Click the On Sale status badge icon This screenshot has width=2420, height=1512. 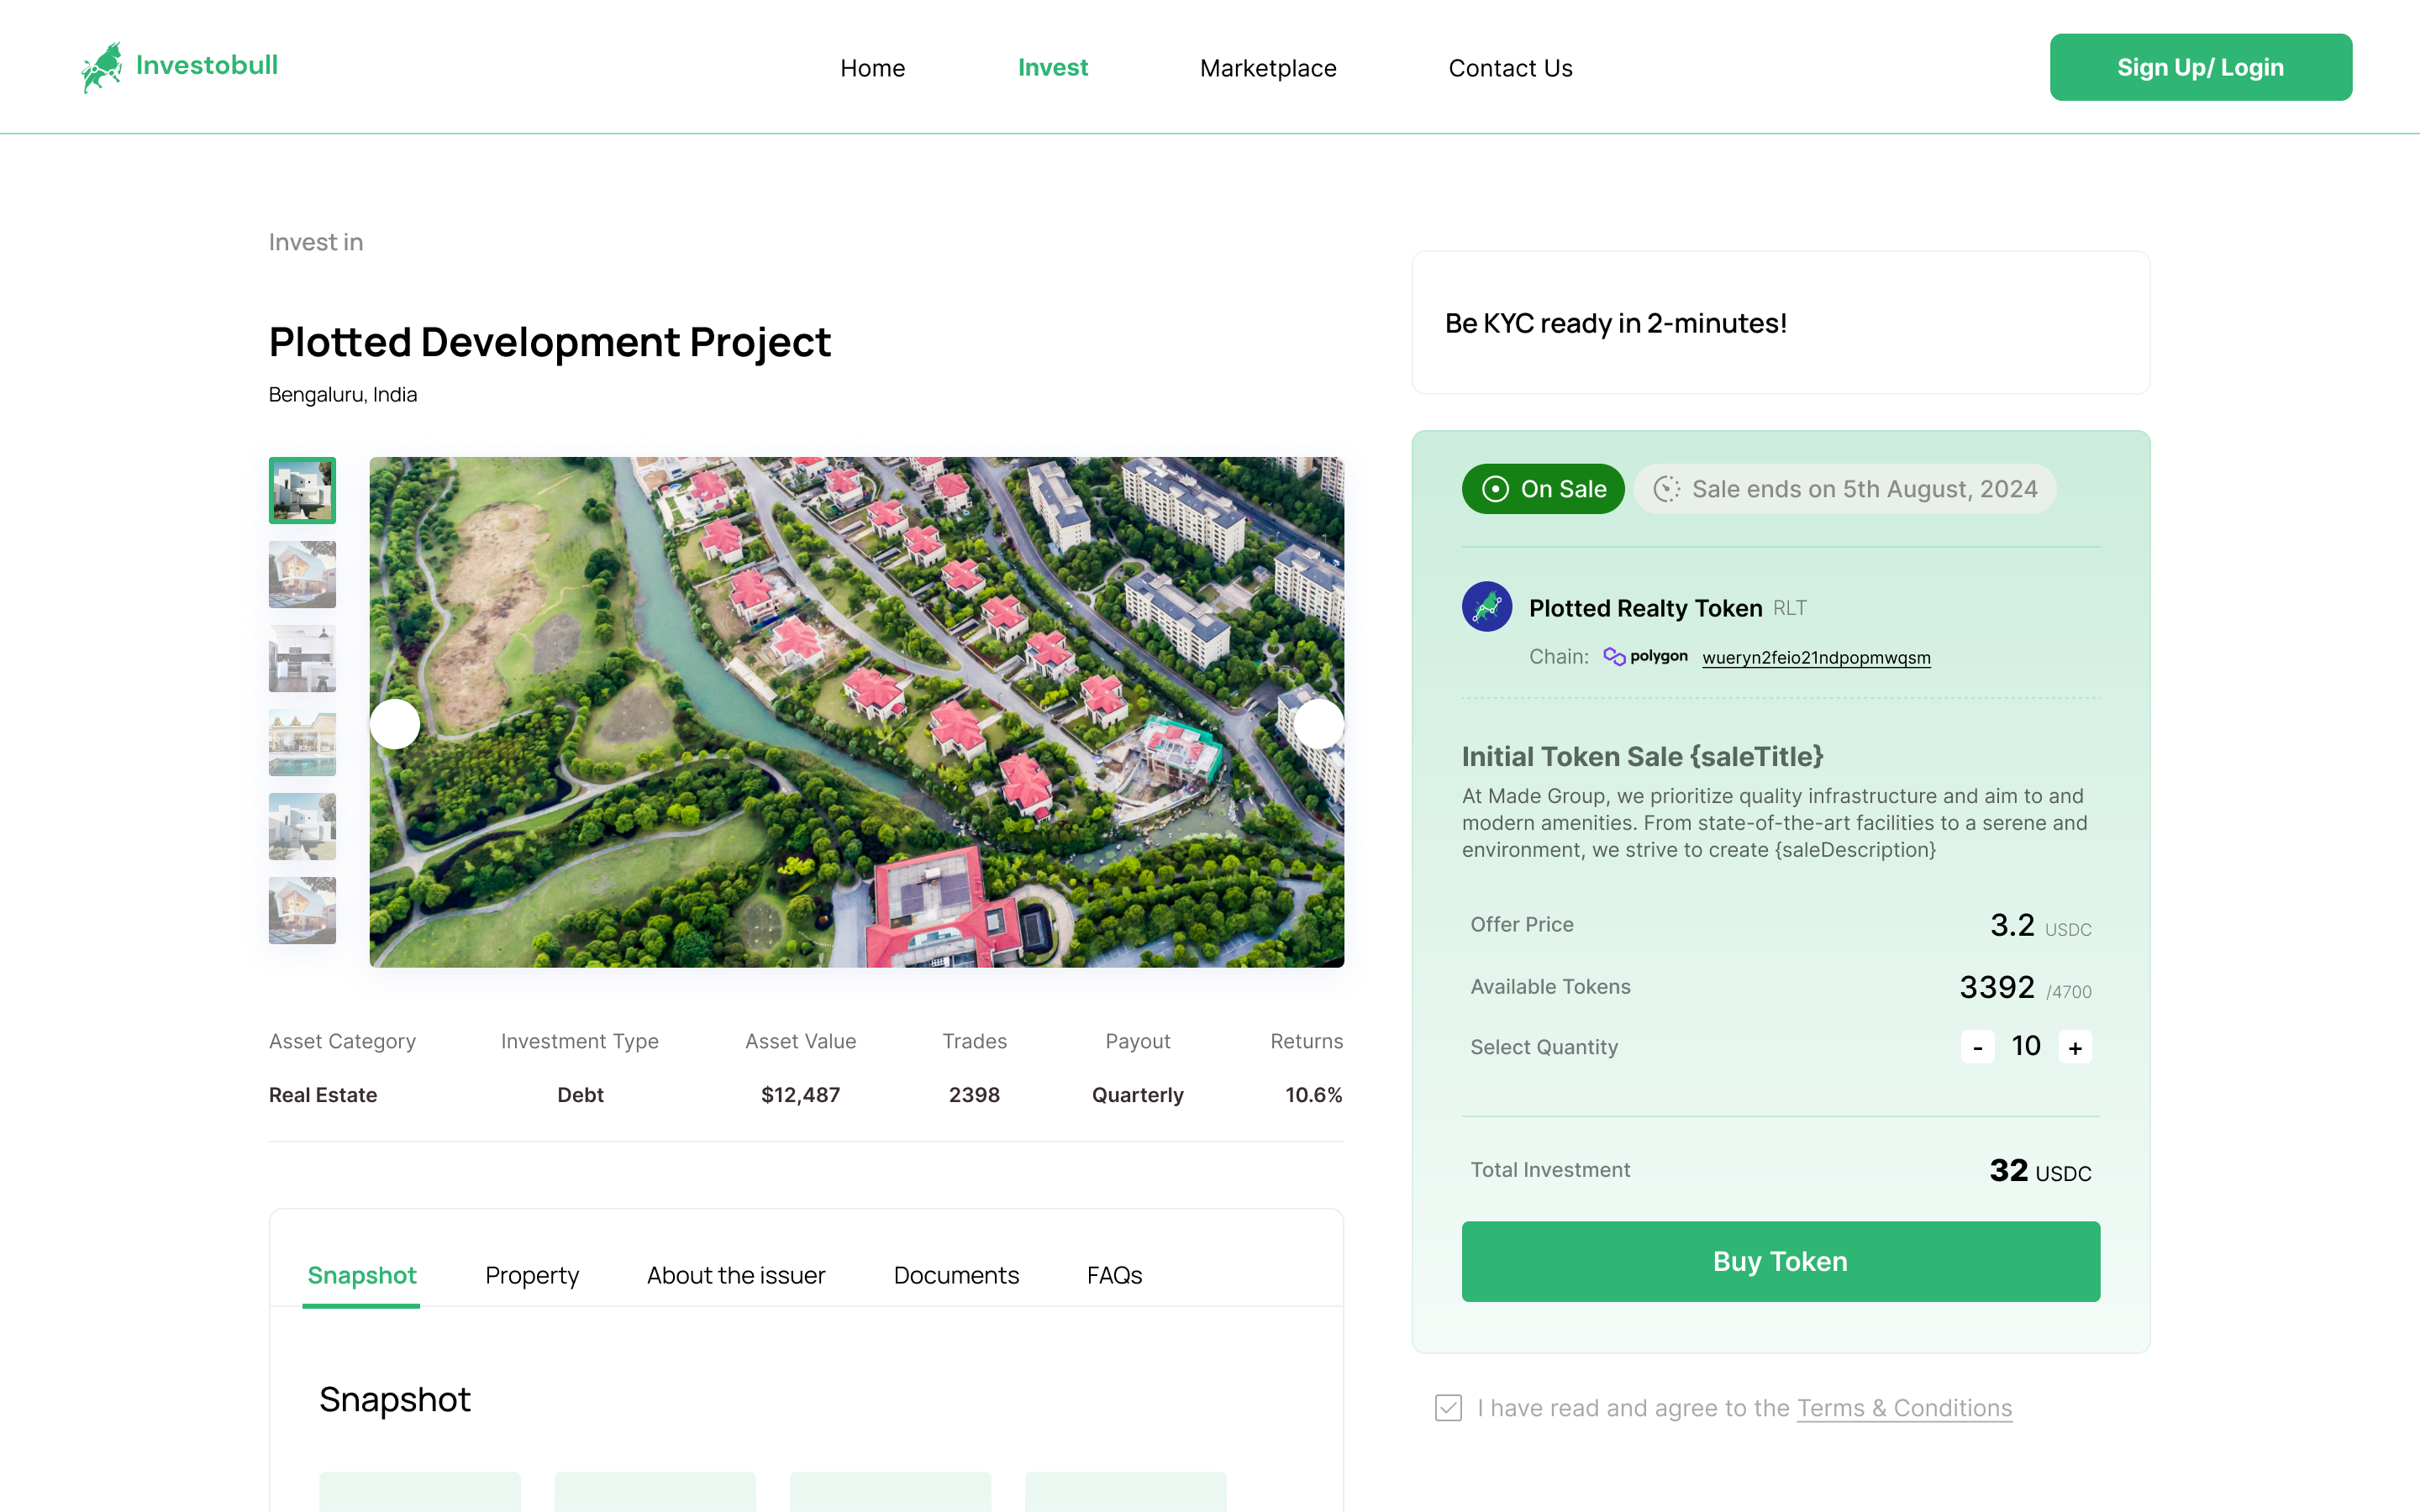[1495, 489]
